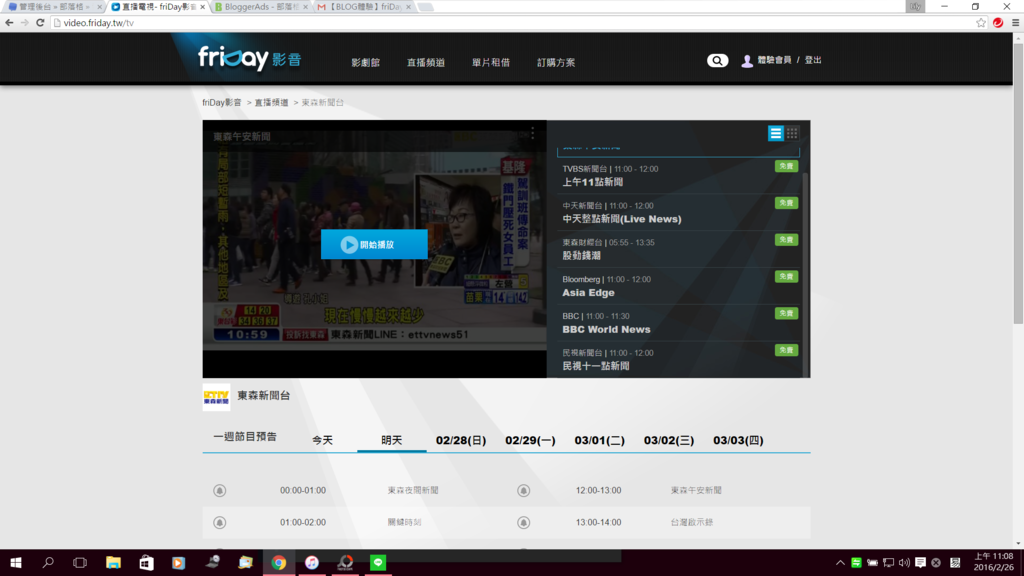Open the search icon in header
Image resolution: width=1024 pixels, height=576 pixels.
[717, 60]
